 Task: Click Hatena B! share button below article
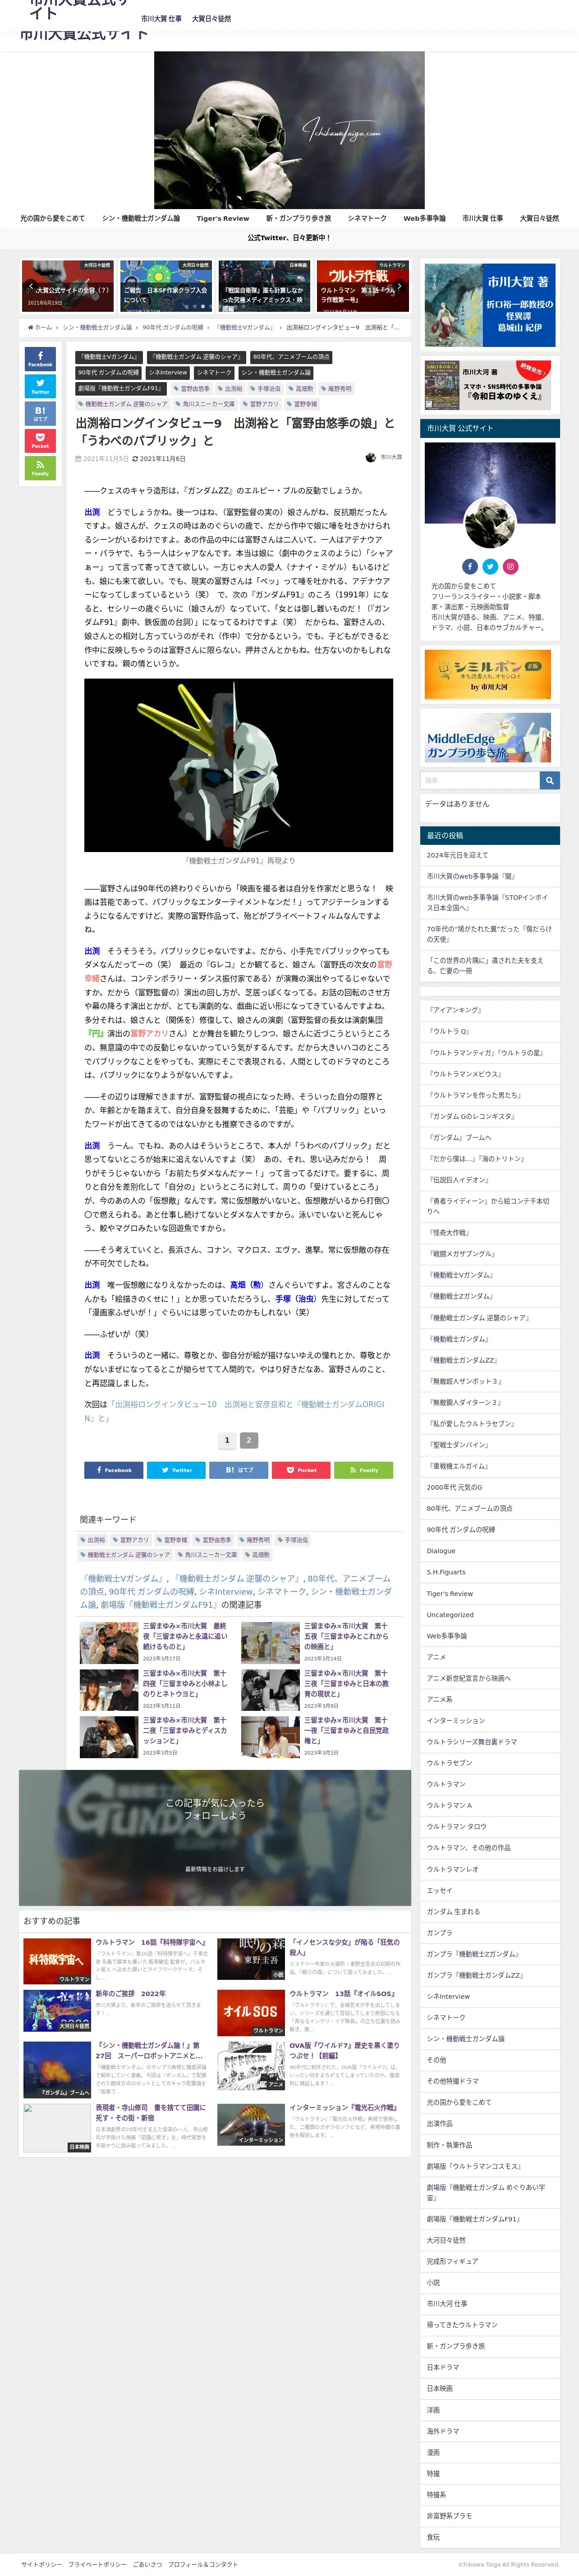pyautogui.click(x=238, y=1469)
